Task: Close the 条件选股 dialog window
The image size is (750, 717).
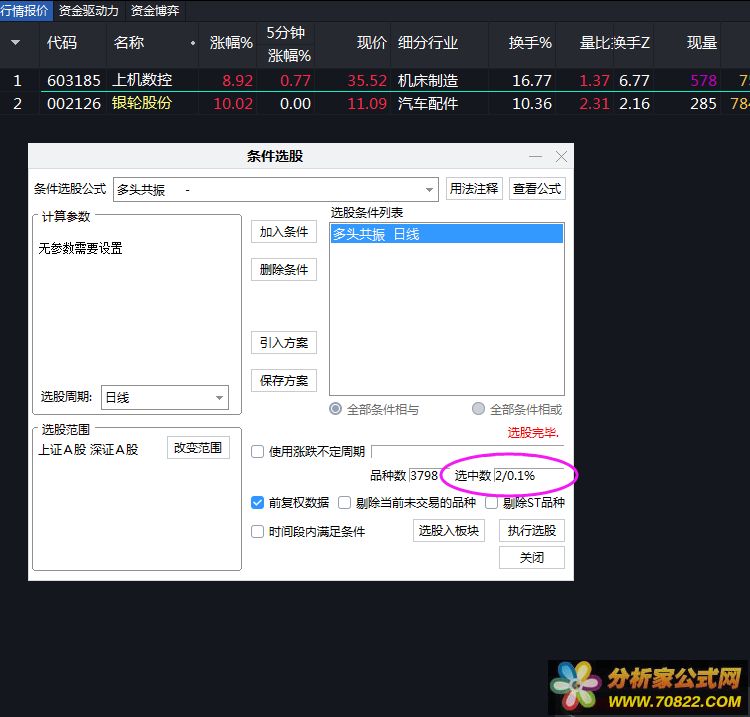Action: pyautogui.click(x=561, y=157)
